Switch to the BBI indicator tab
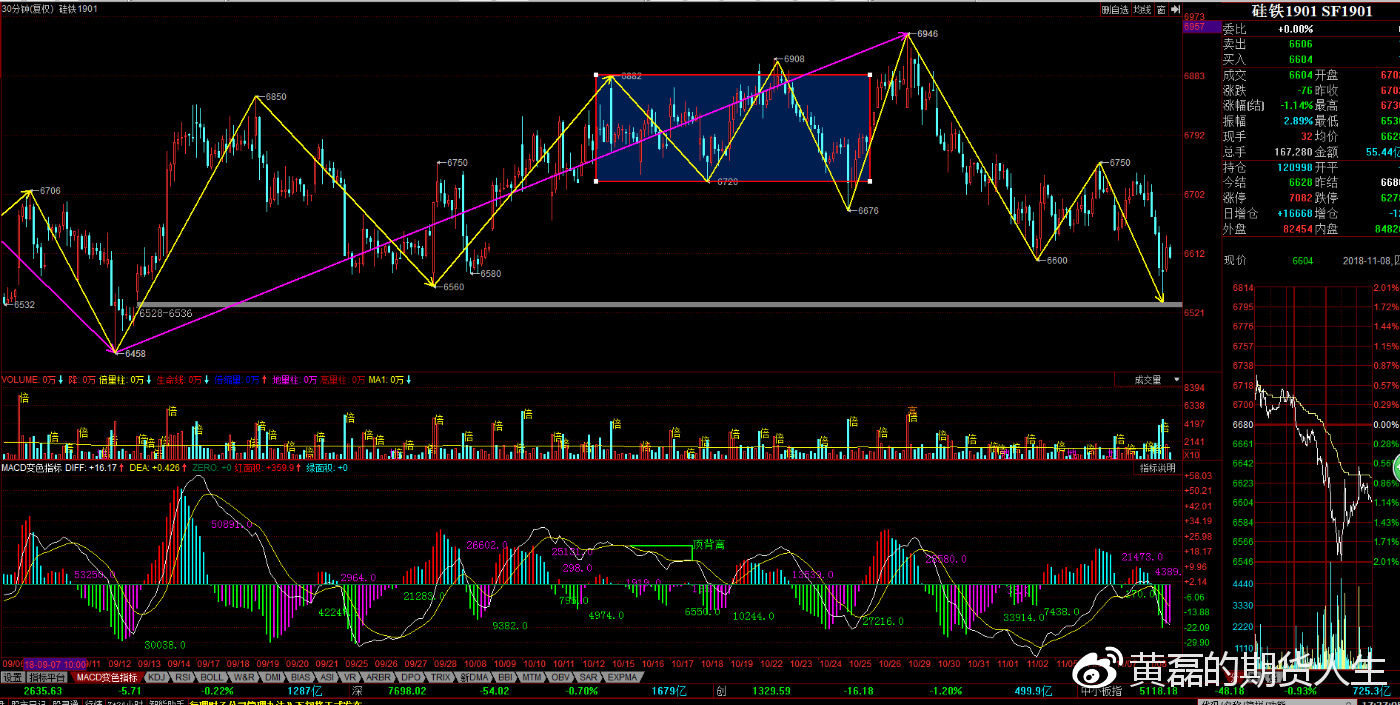1400x705 pixels. click(x=505, y=677)
